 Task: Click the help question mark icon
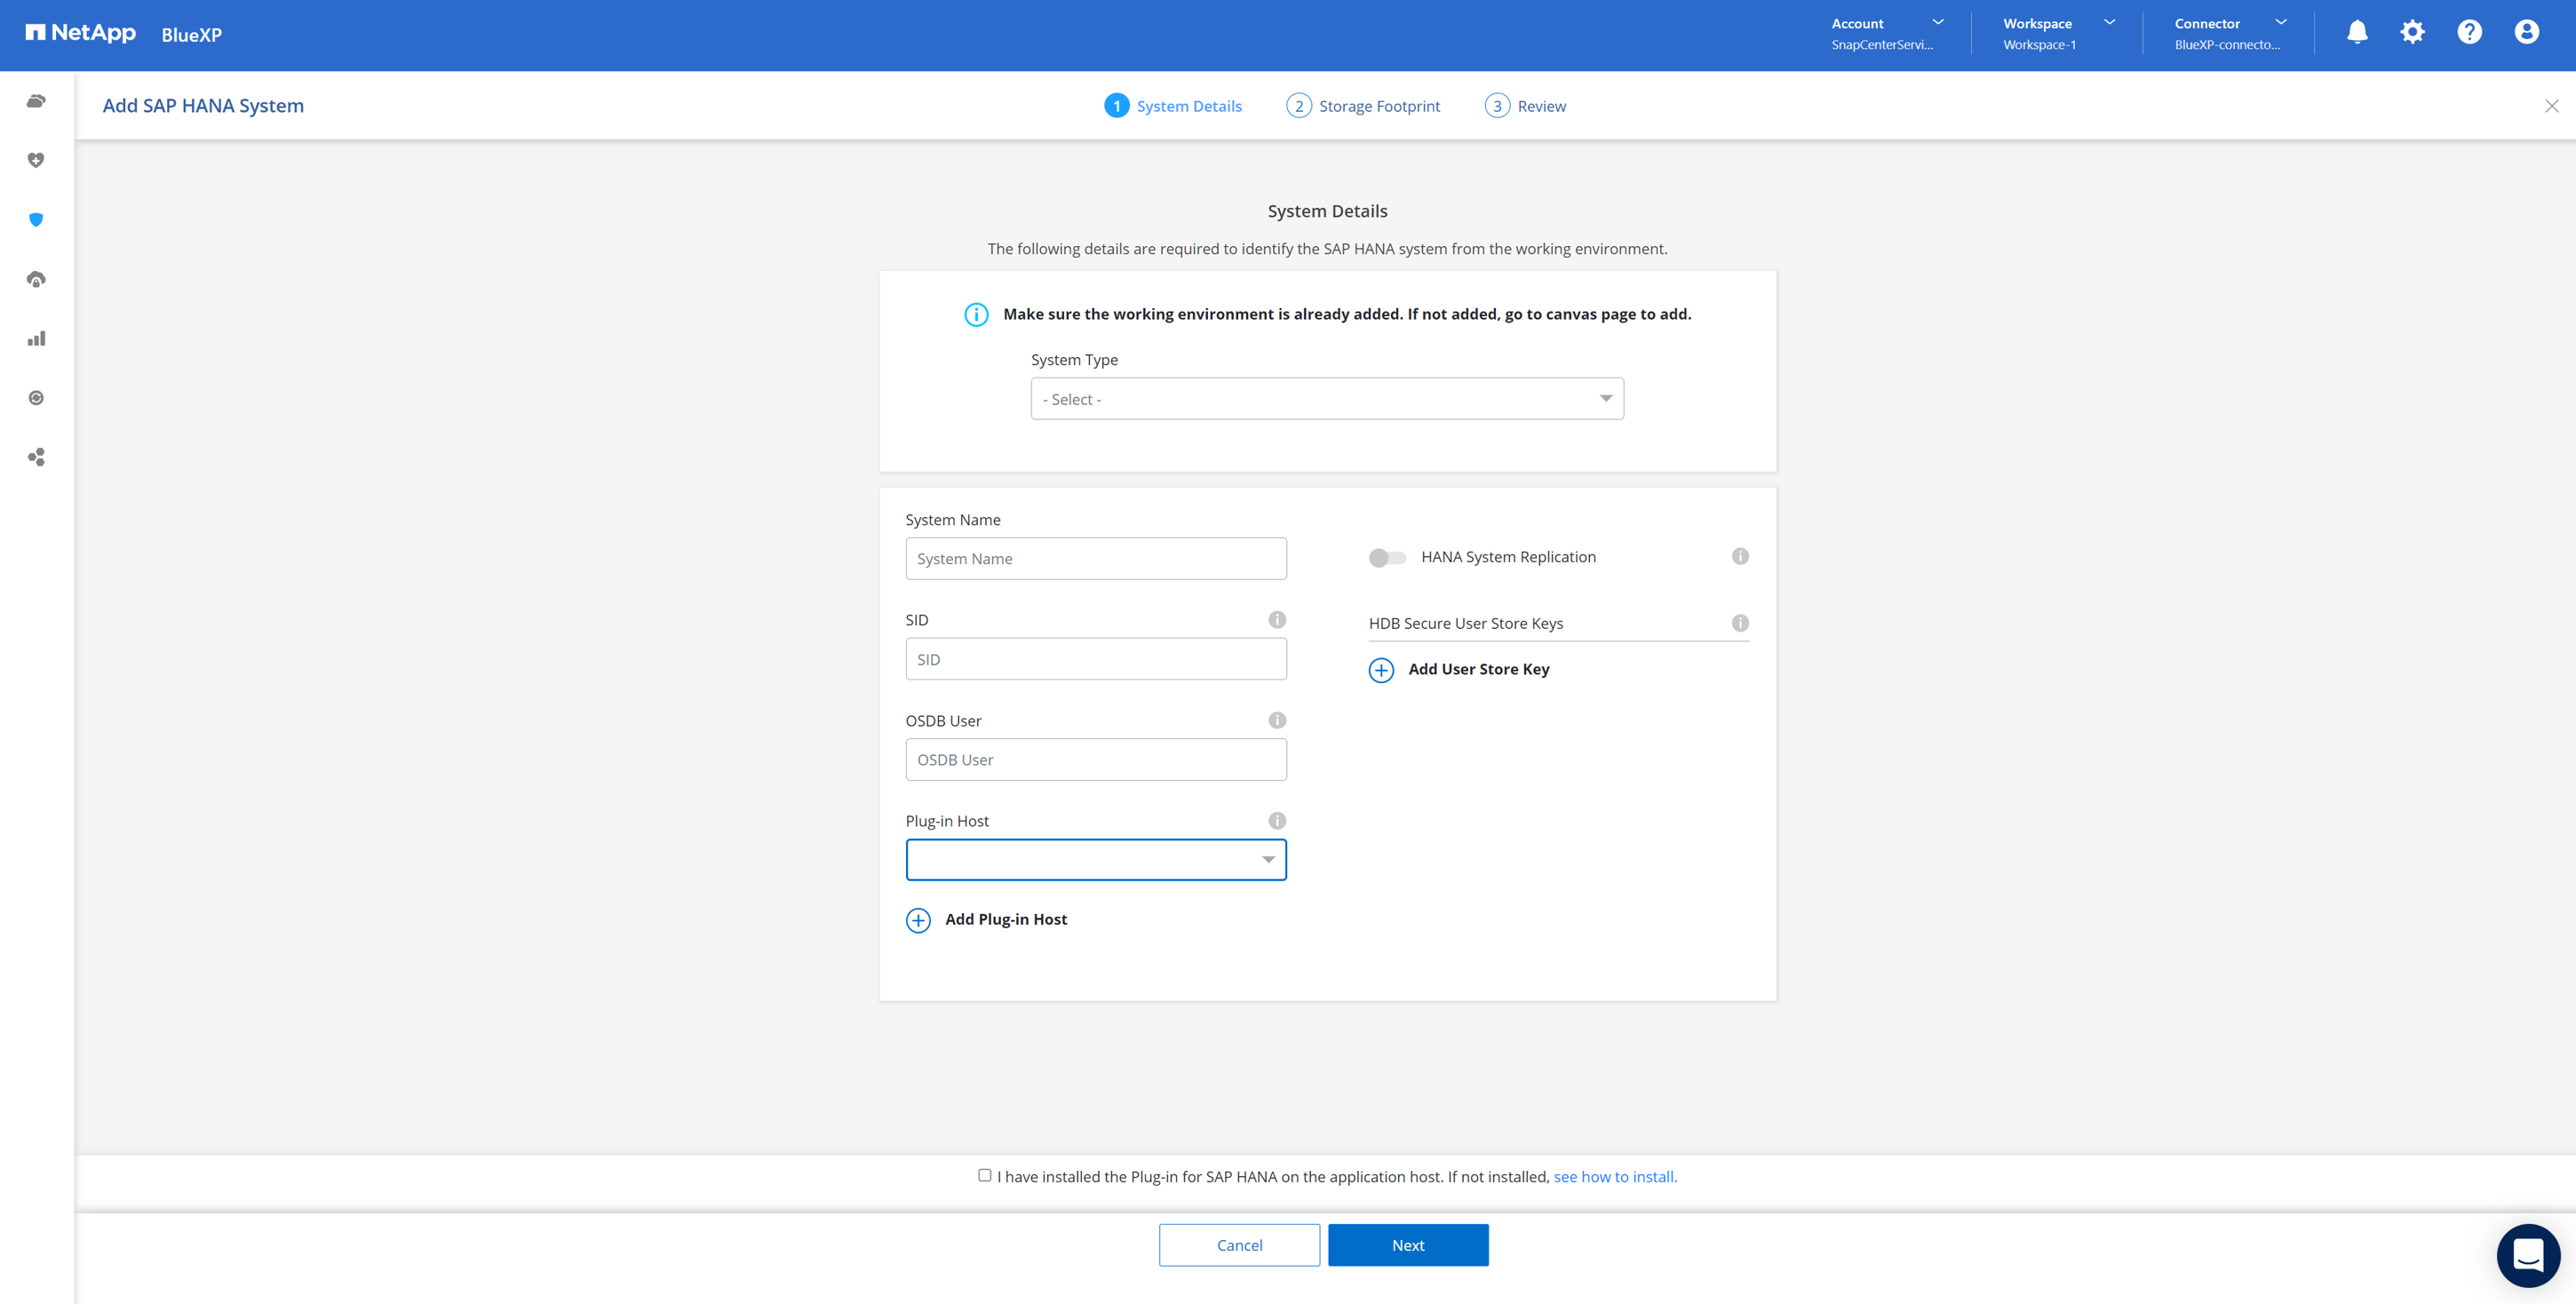[2469, 32]
